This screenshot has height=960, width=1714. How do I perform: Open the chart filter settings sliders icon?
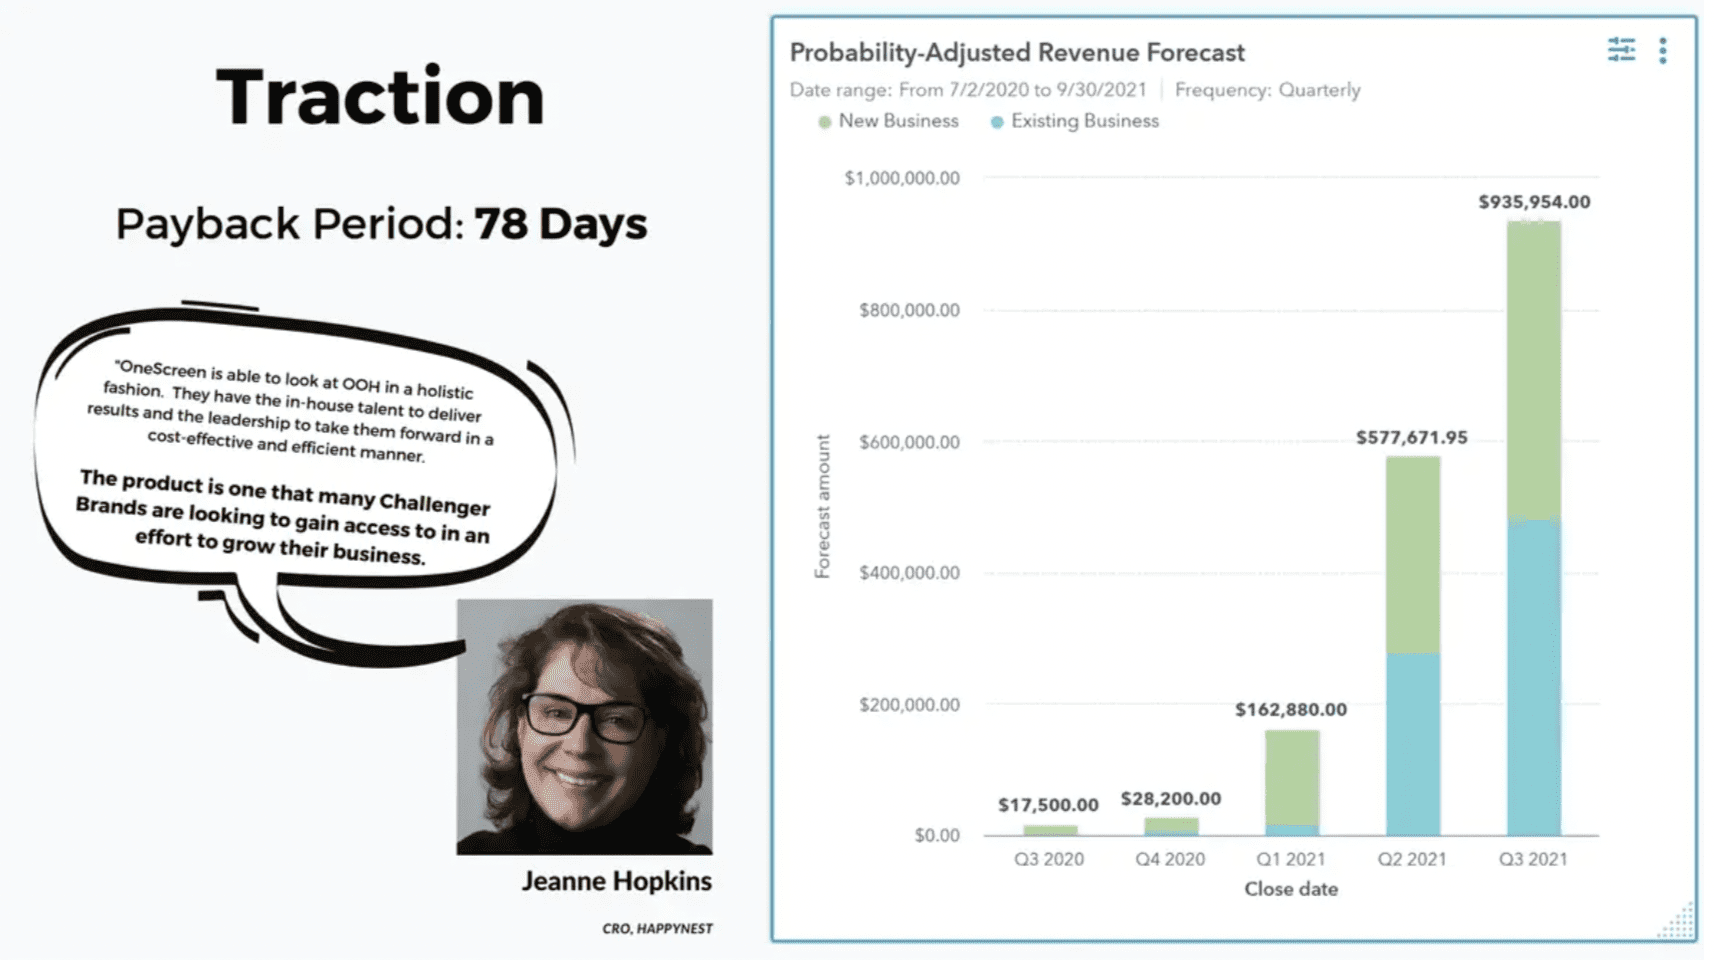click(x=1621, y=49)
